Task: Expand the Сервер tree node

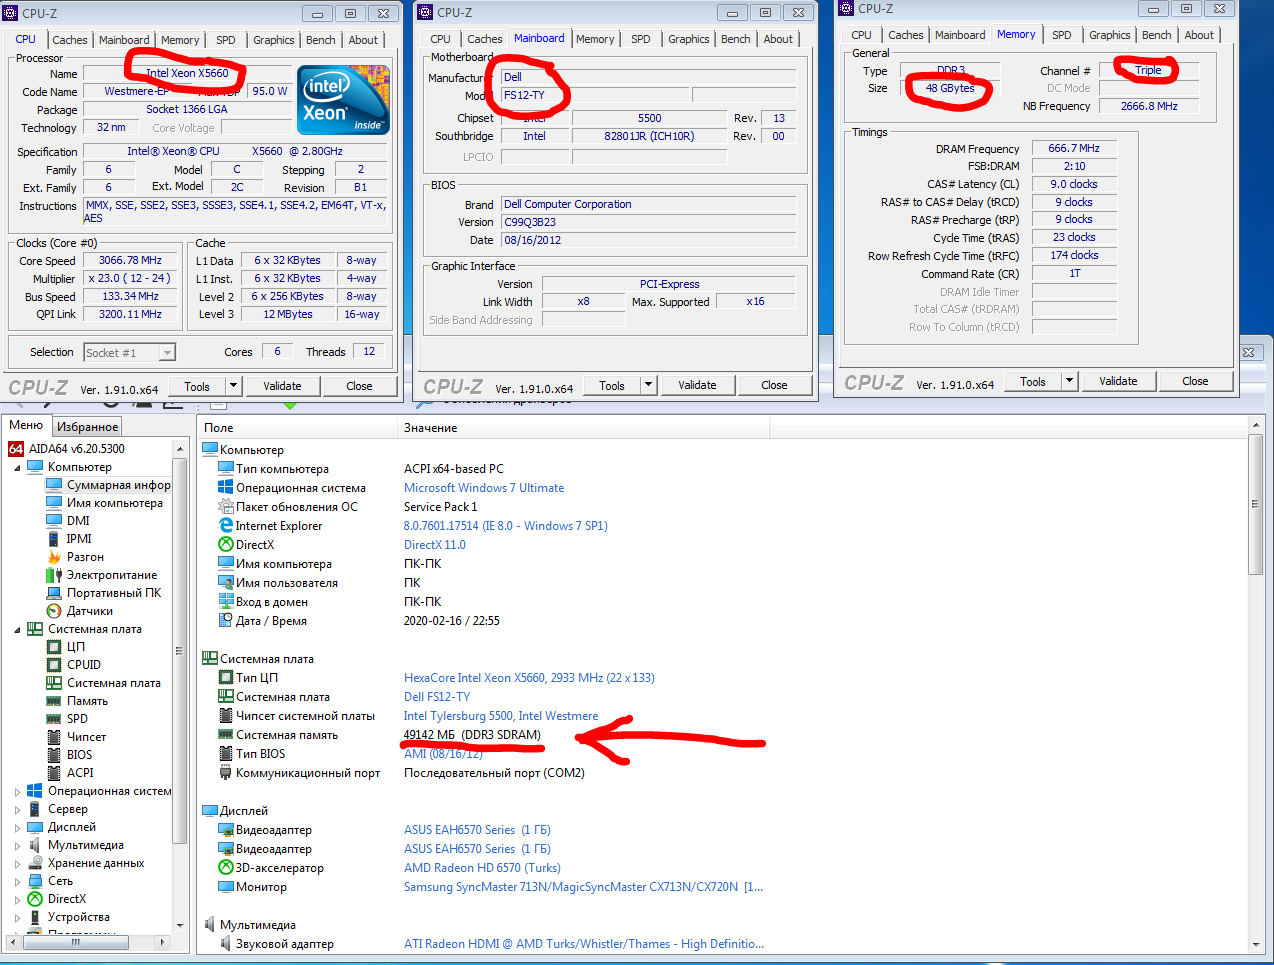Action: (x=17, y=810)
